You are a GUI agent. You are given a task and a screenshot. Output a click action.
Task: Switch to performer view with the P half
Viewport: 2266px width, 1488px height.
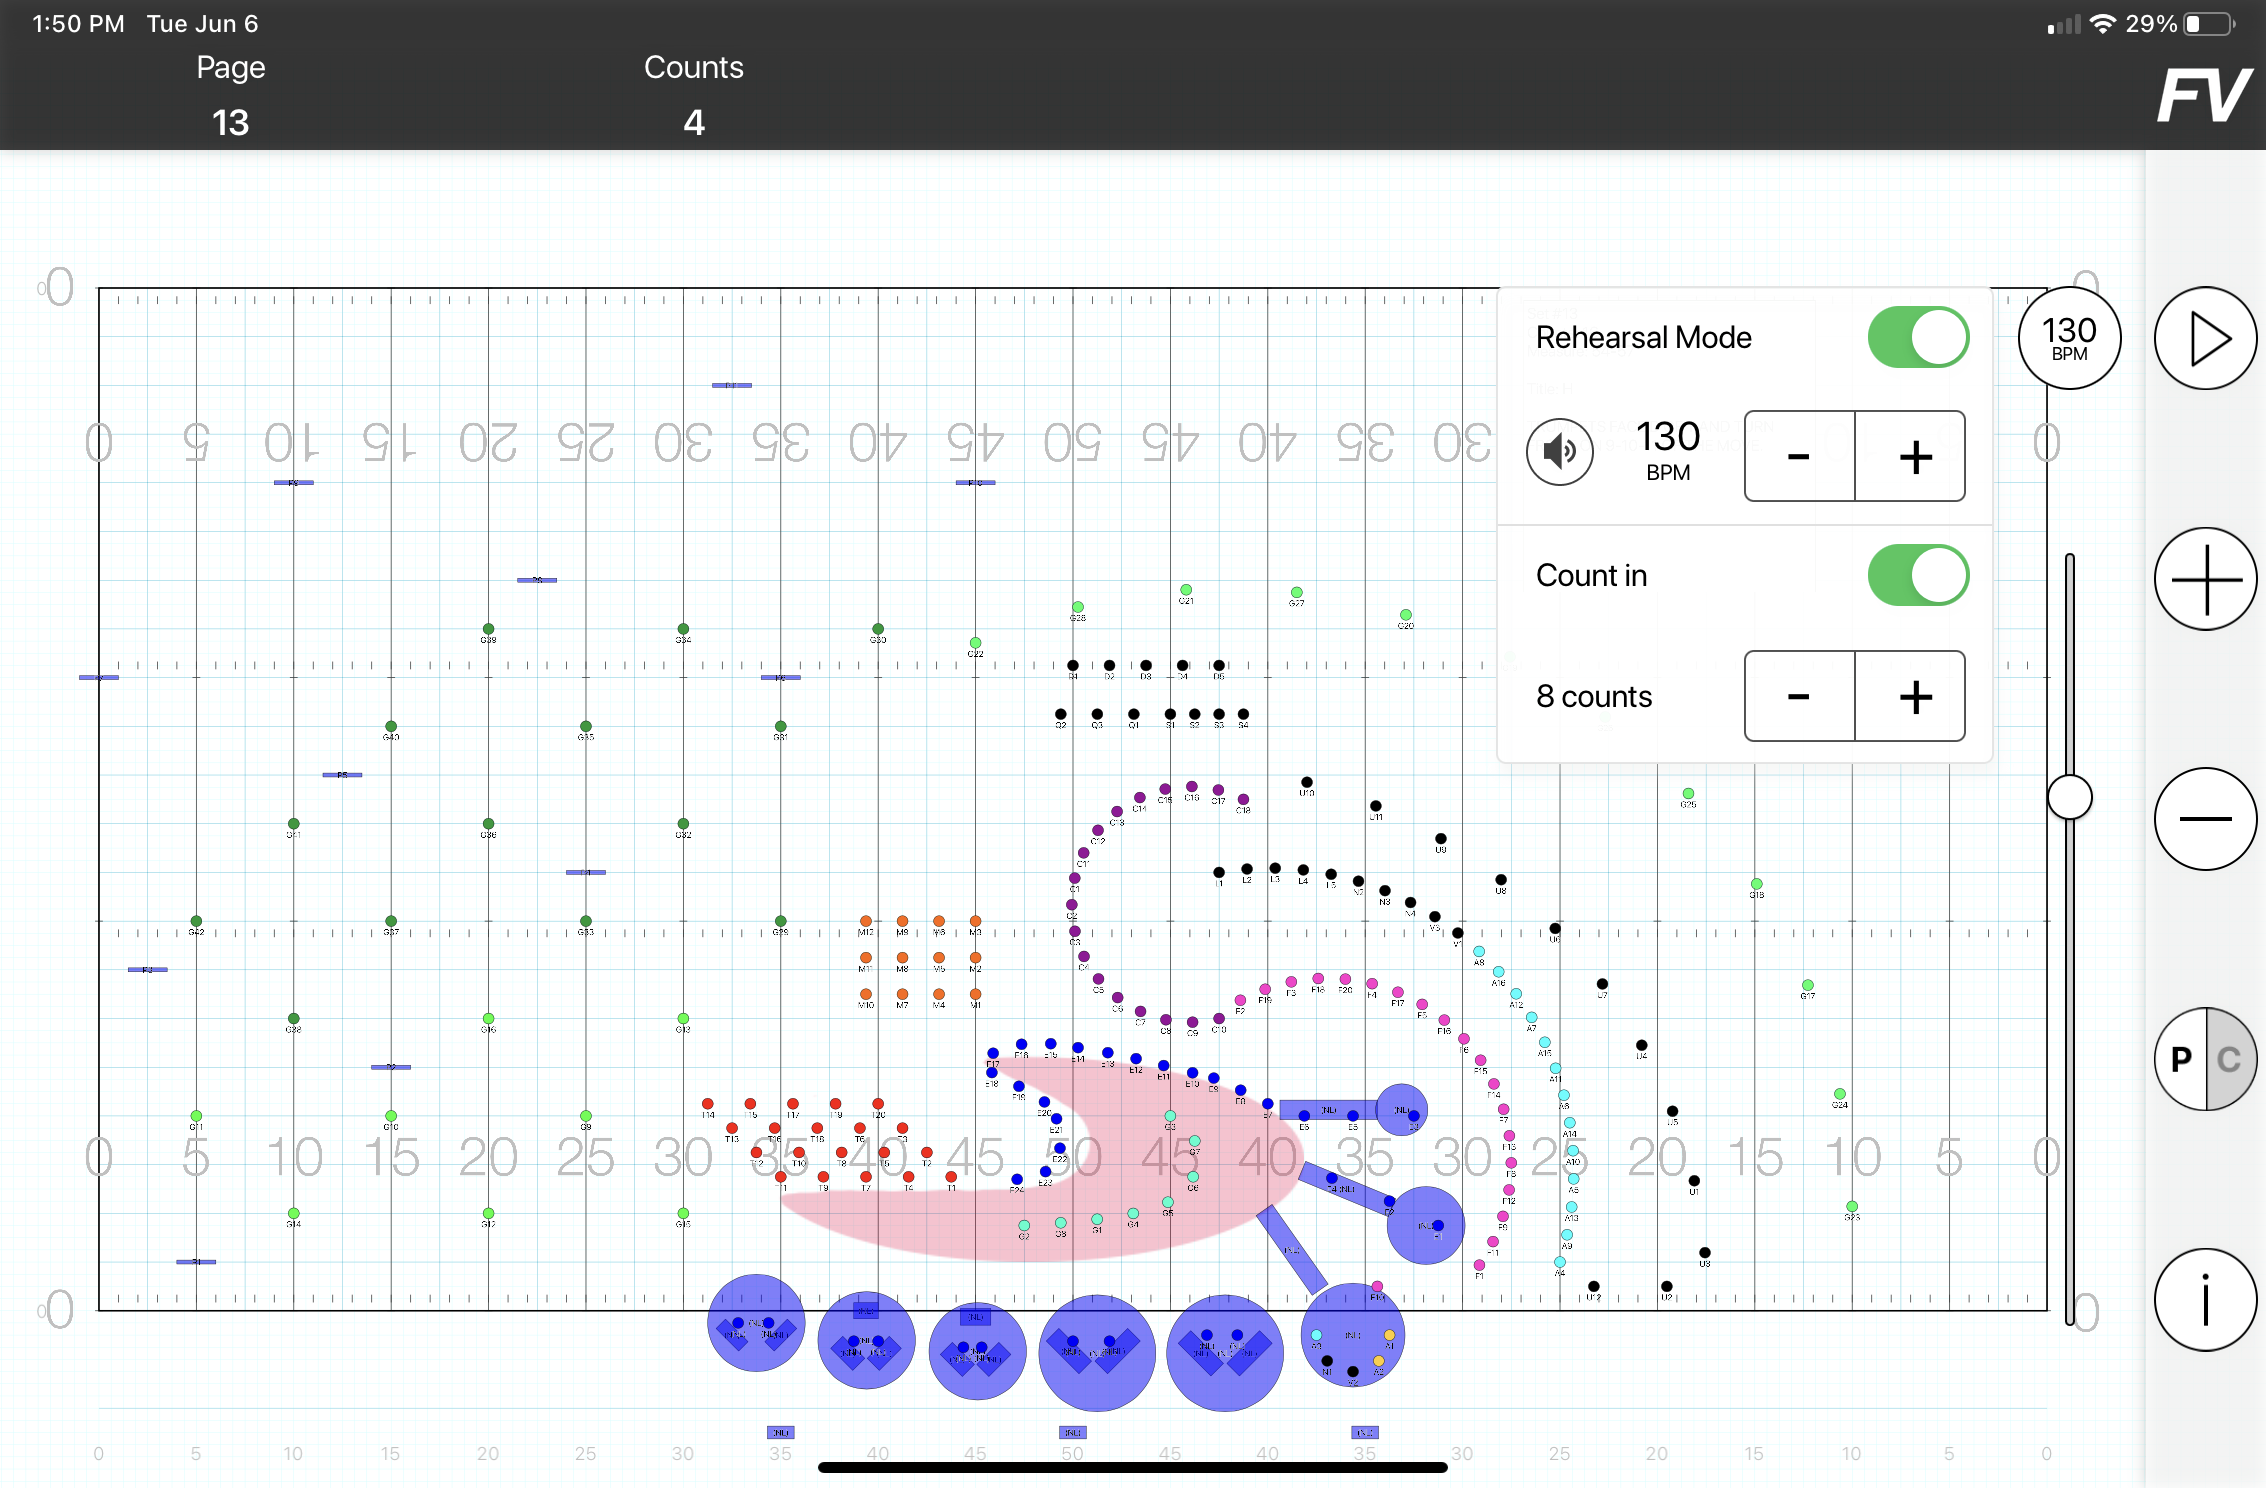point(2181,1059)
